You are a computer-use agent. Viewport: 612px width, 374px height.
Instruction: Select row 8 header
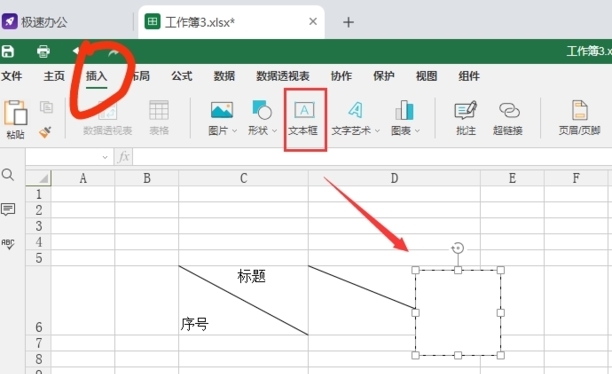pyautogui.click(x=38, y=359)
